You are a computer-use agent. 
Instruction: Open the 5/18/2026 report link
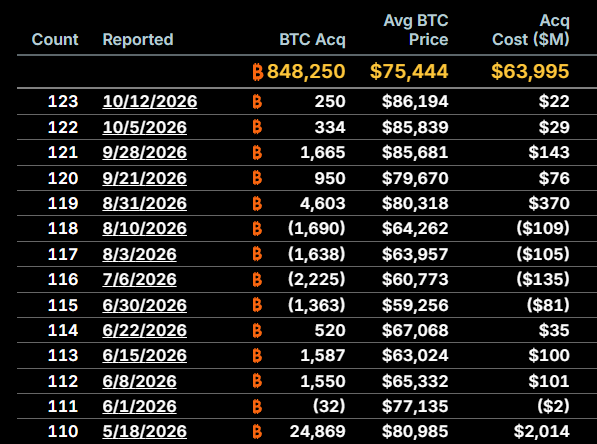pos(145,431)
